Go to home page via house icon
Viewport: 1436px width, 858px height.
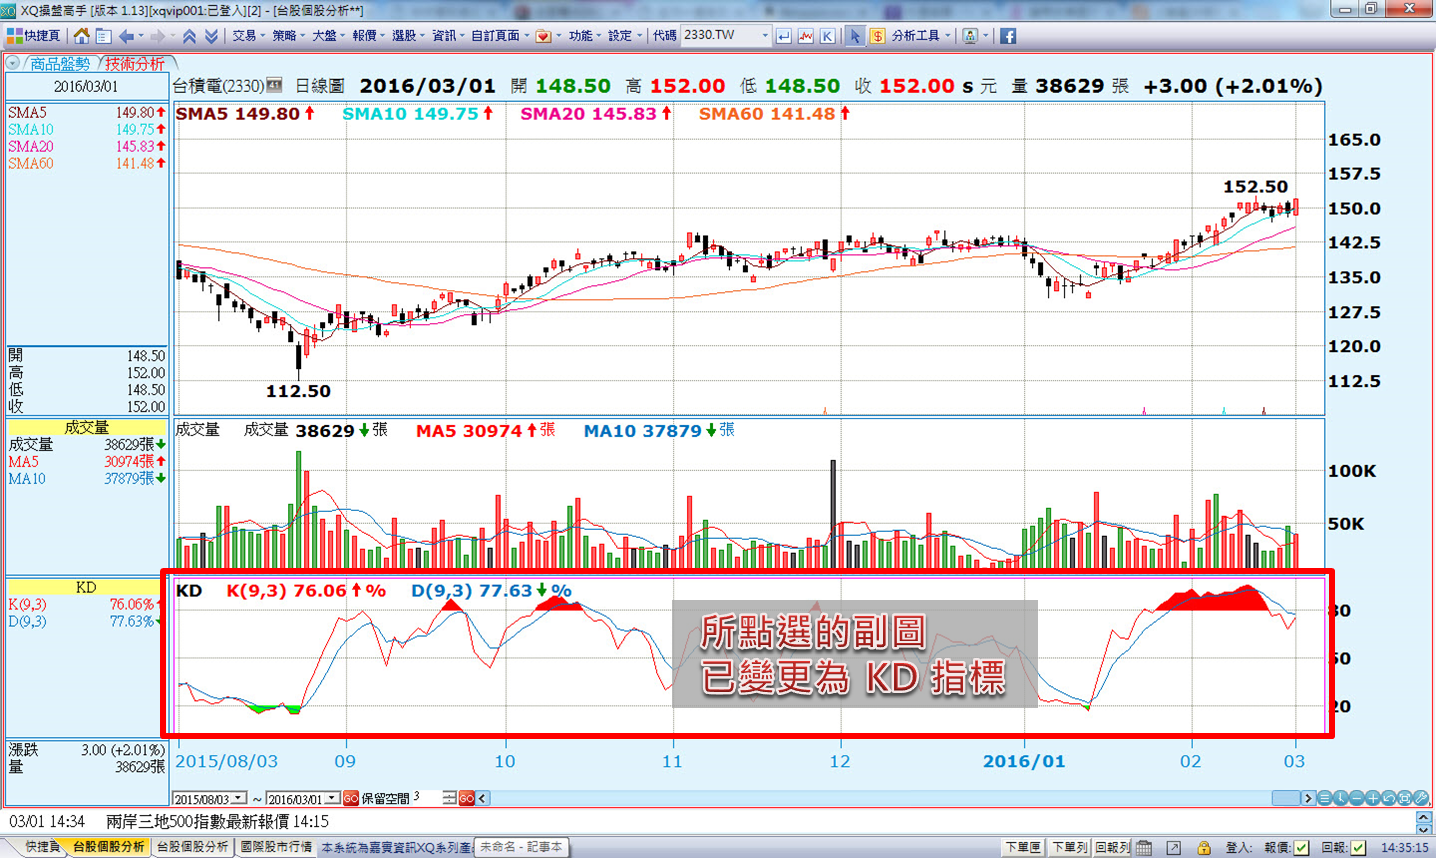pyautogui.click(x=82, y=36)
